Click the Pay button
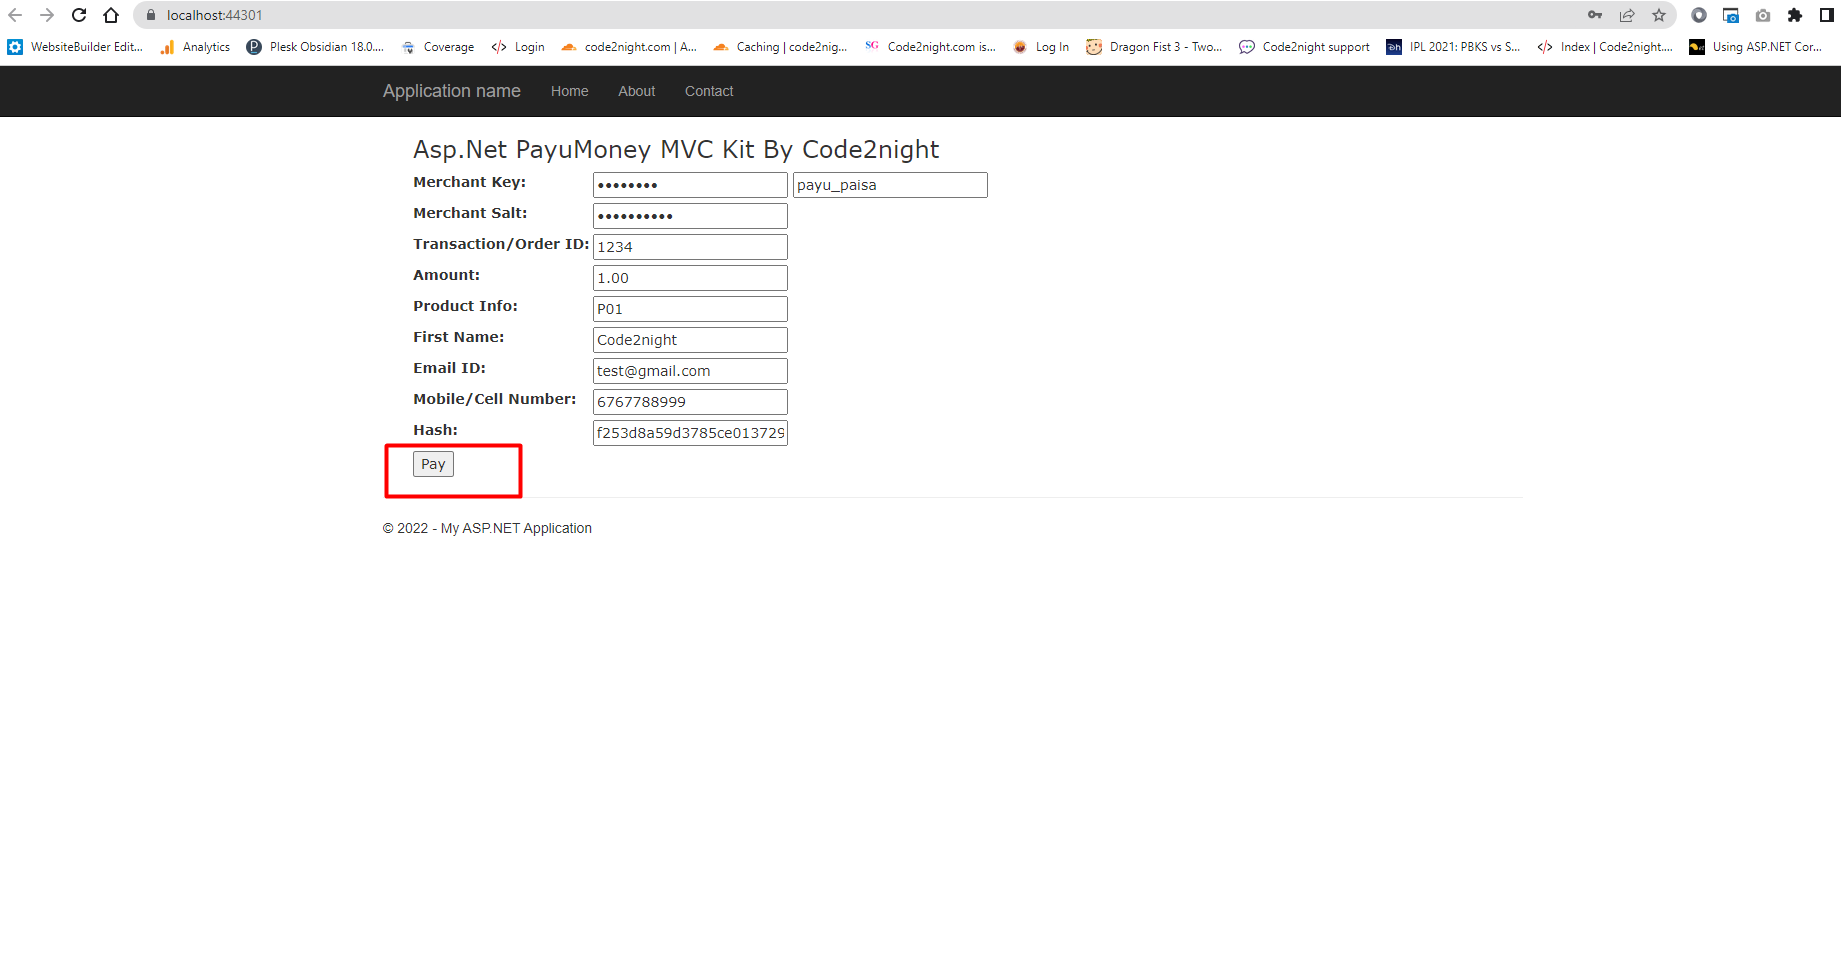Image resolution: width=1841 pixels, height=977 pixels. [433, 464]
